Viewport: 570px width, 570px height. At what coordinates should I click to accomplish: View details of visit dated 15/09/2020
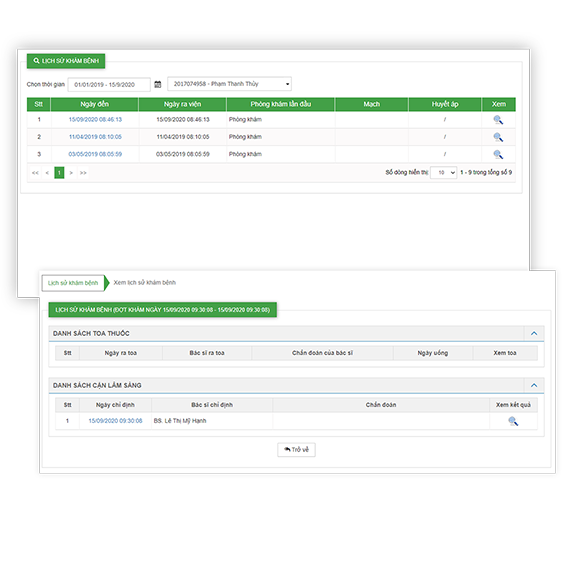[498, 120]
